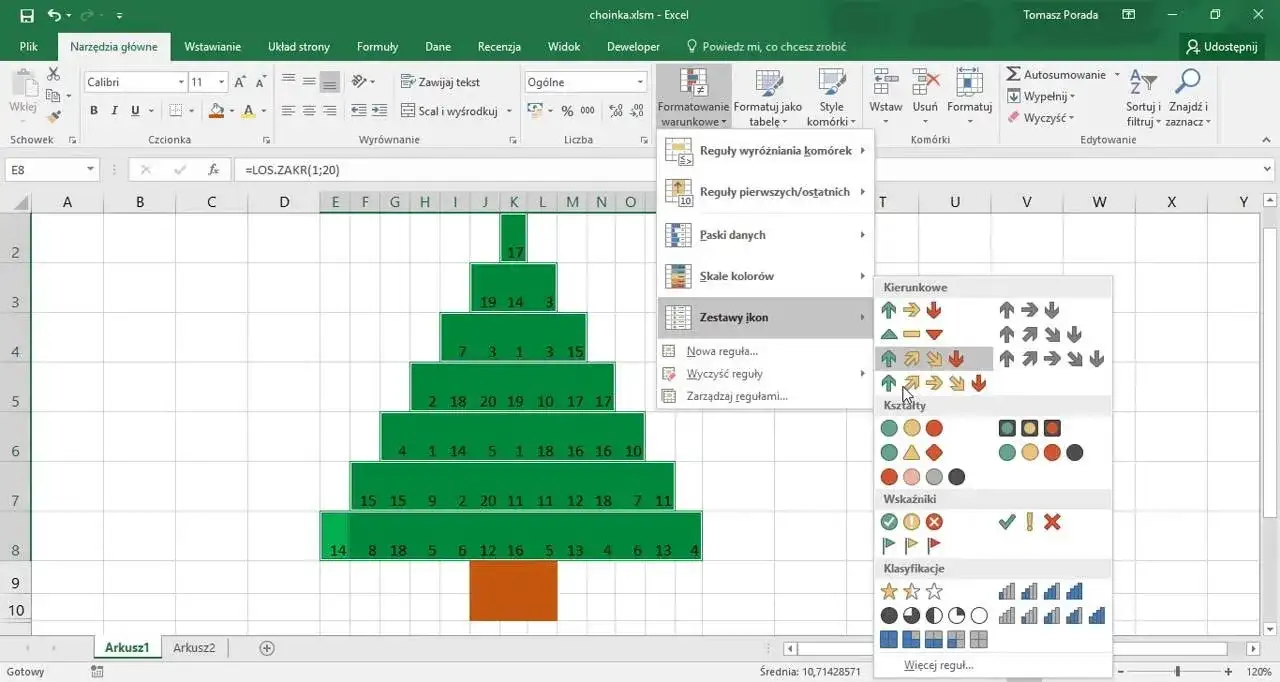Toggle Wrap Text (Zawijaj tekst)
1280x682 pixels.
tap(440, 82)
